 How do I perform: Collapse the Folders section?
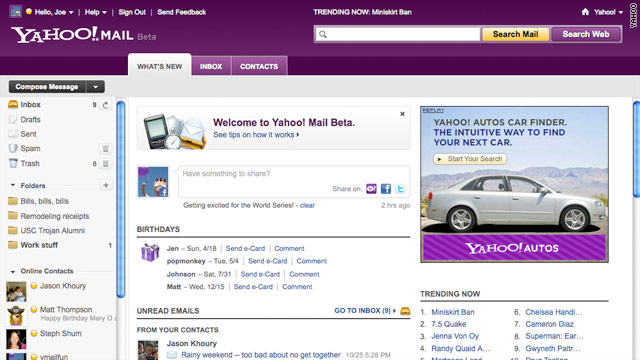(x=13, y=185)
